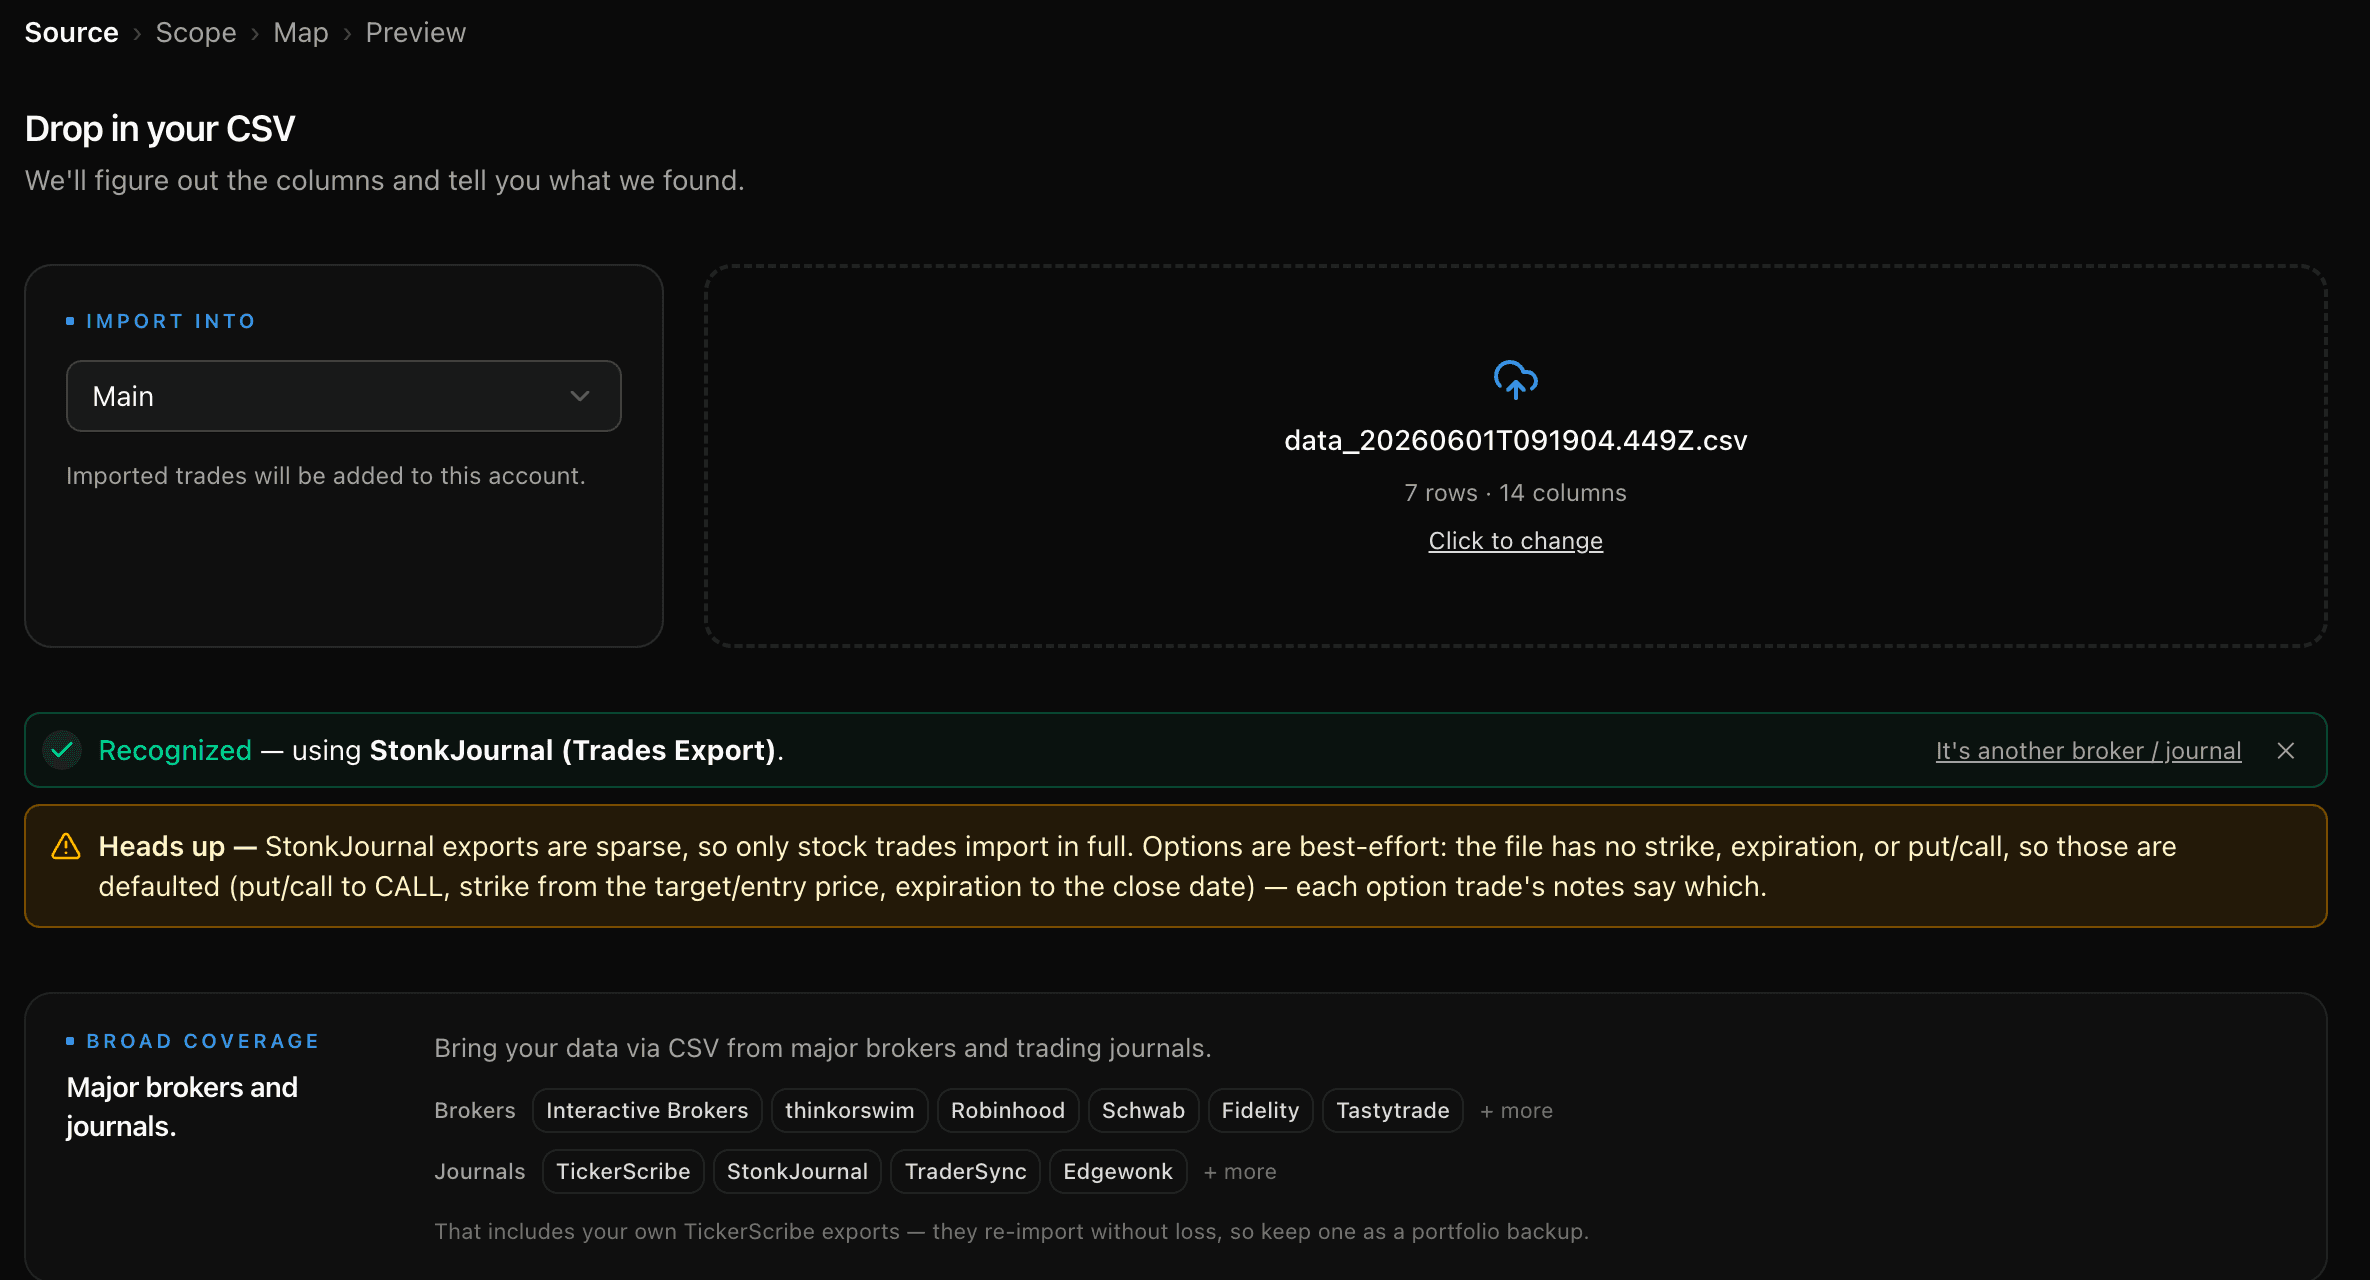Click the 'Journals' row label
2370x1280 pixels.
click(x=480, y=1172)
